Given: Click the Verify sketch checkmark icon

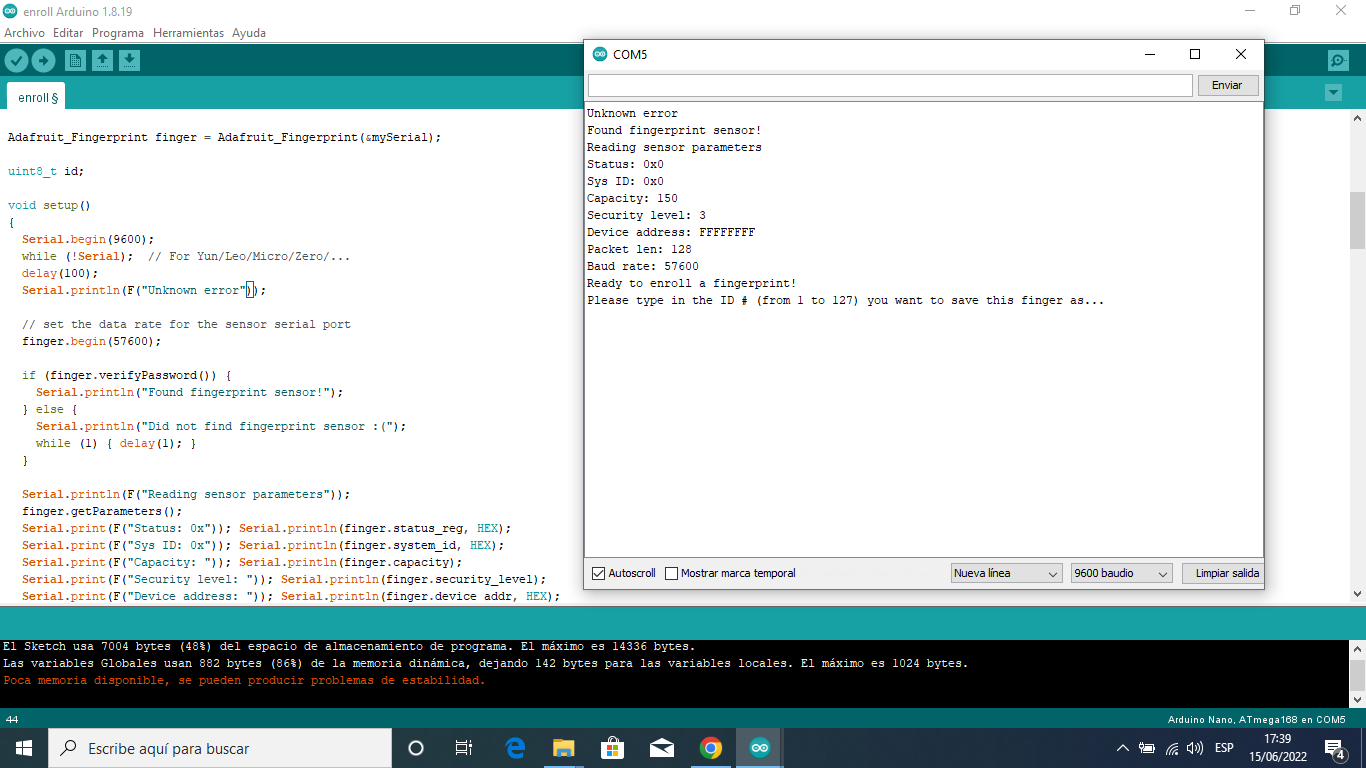Looking at the screenshot, I should [x=16, y=61].
